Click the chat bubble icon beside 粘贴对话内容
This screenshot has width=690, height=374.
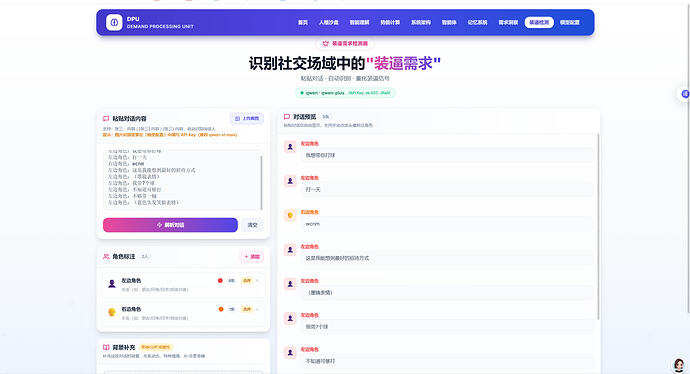(106, 118)
